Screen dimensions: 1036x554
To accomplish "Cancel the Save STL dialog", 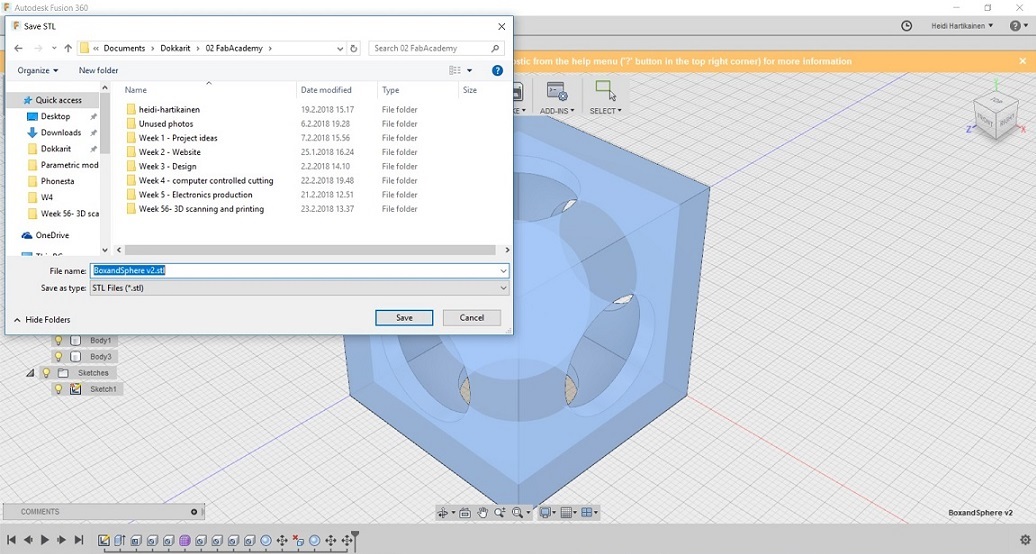I will click(472, 318).
